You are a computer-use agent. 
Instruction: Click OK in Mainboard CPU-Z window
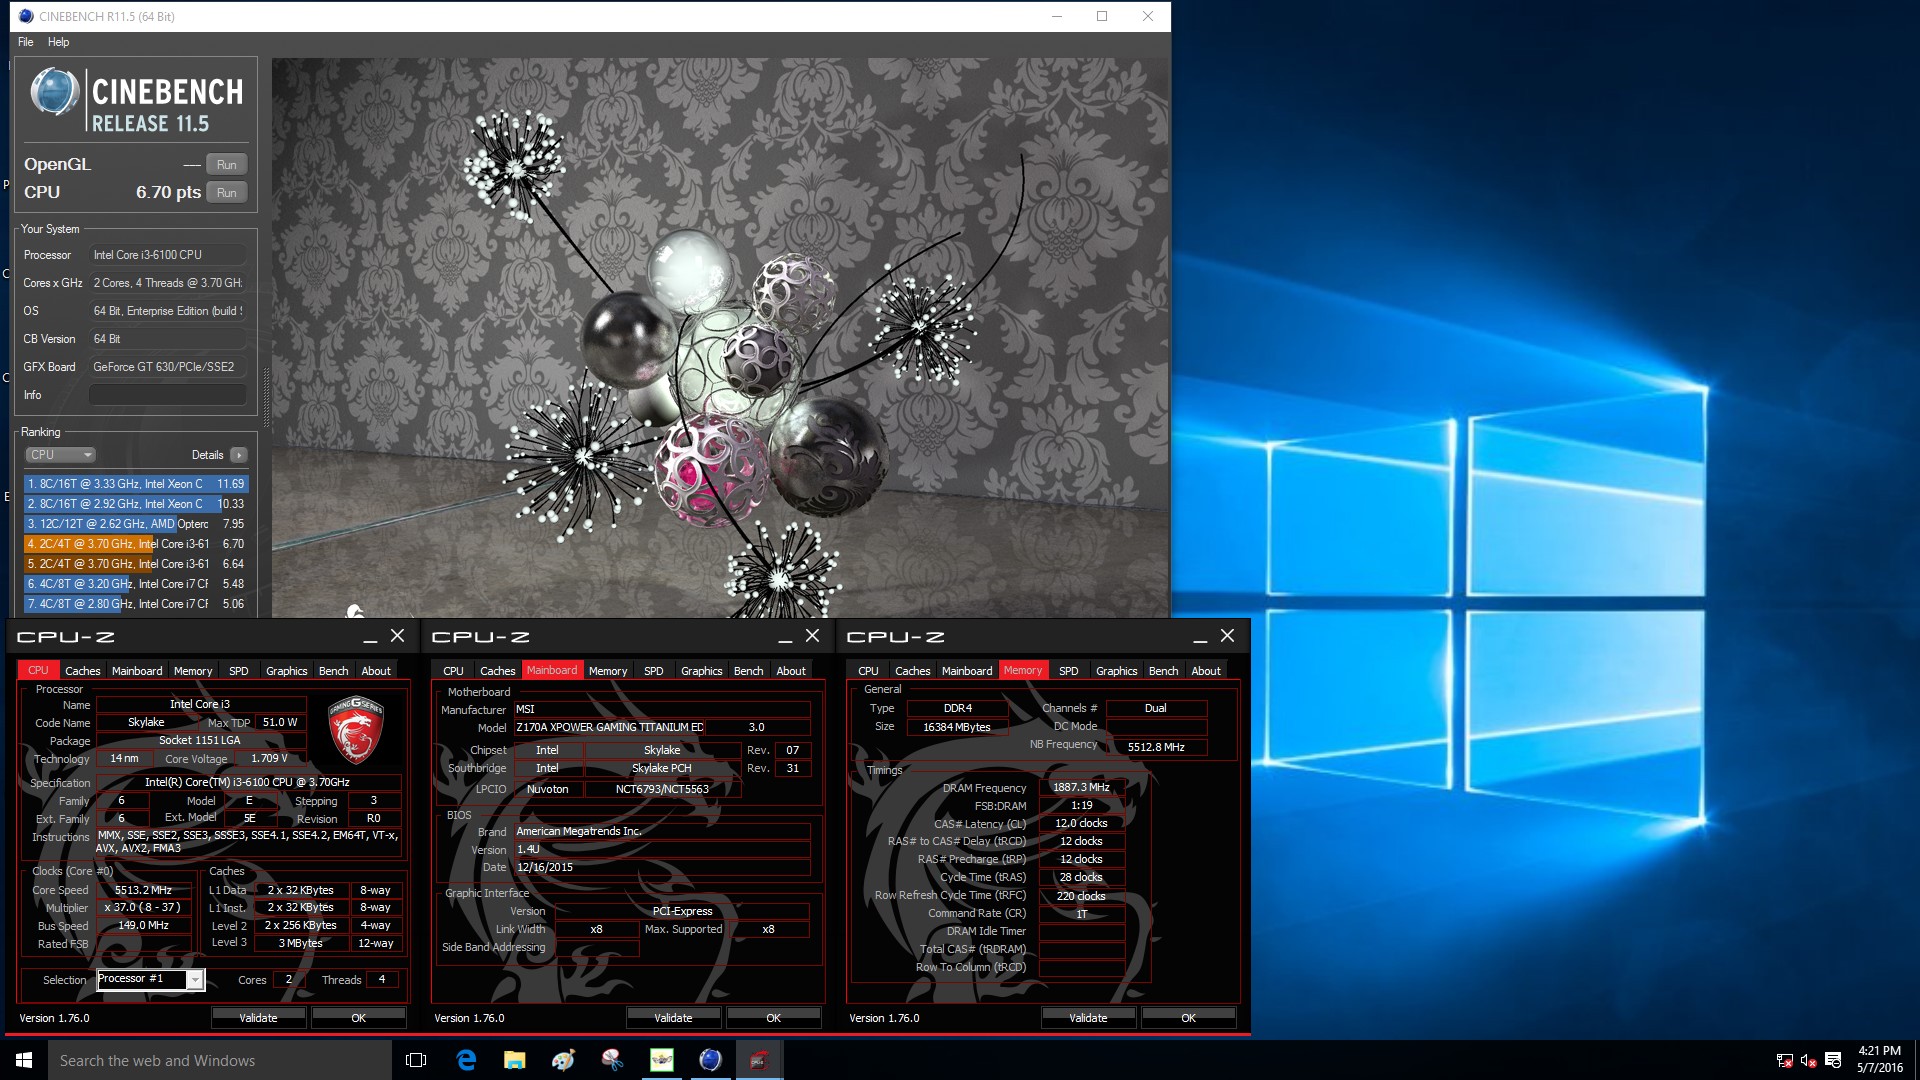coord(773,1018)
